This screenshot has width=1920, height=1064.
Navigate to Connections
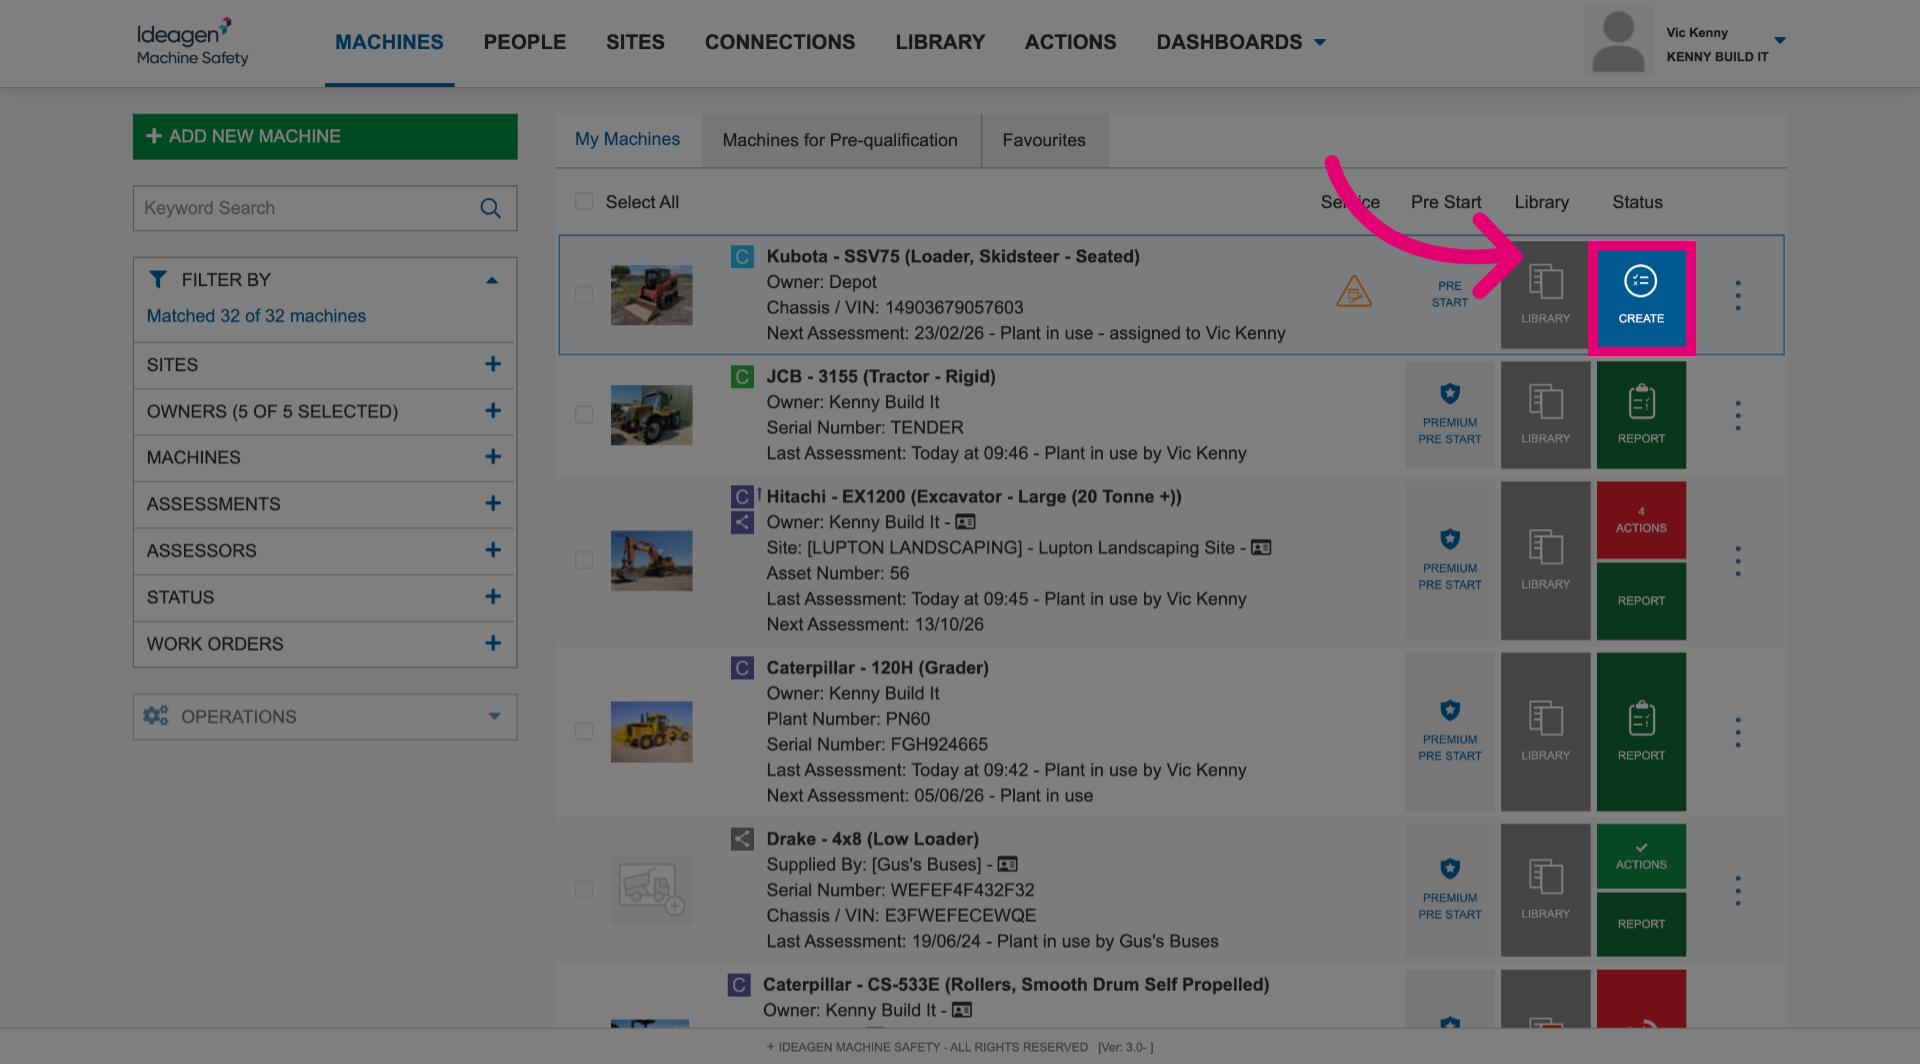780,42
